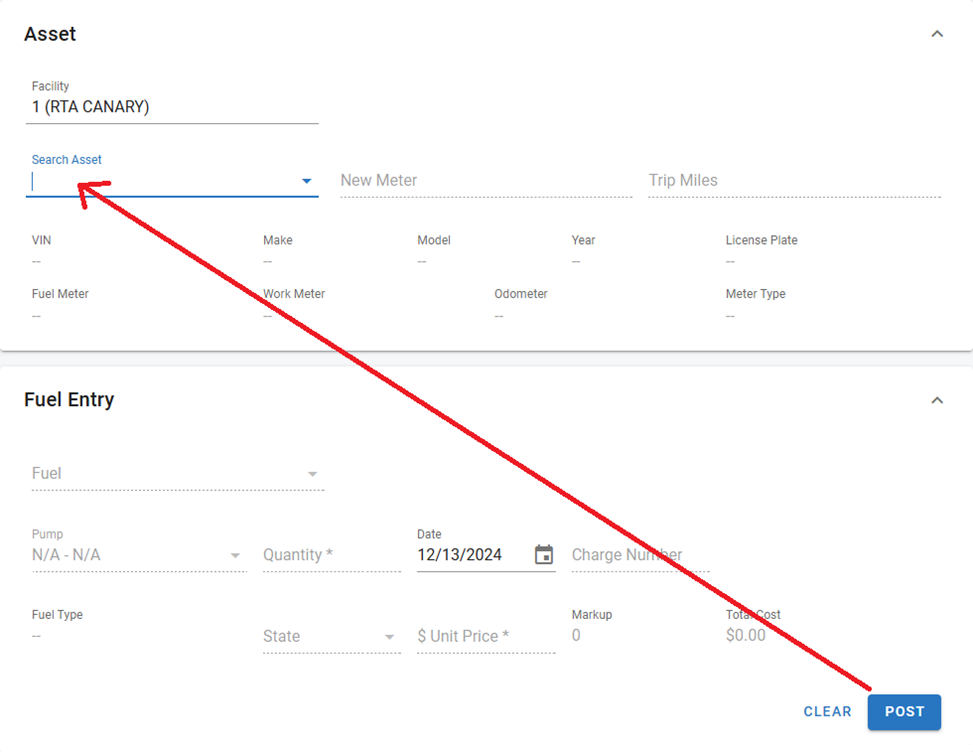Screen dimensions: 973x752
Task: Collapse the Fuel Entry section chevron
Action: pos(937,400)
